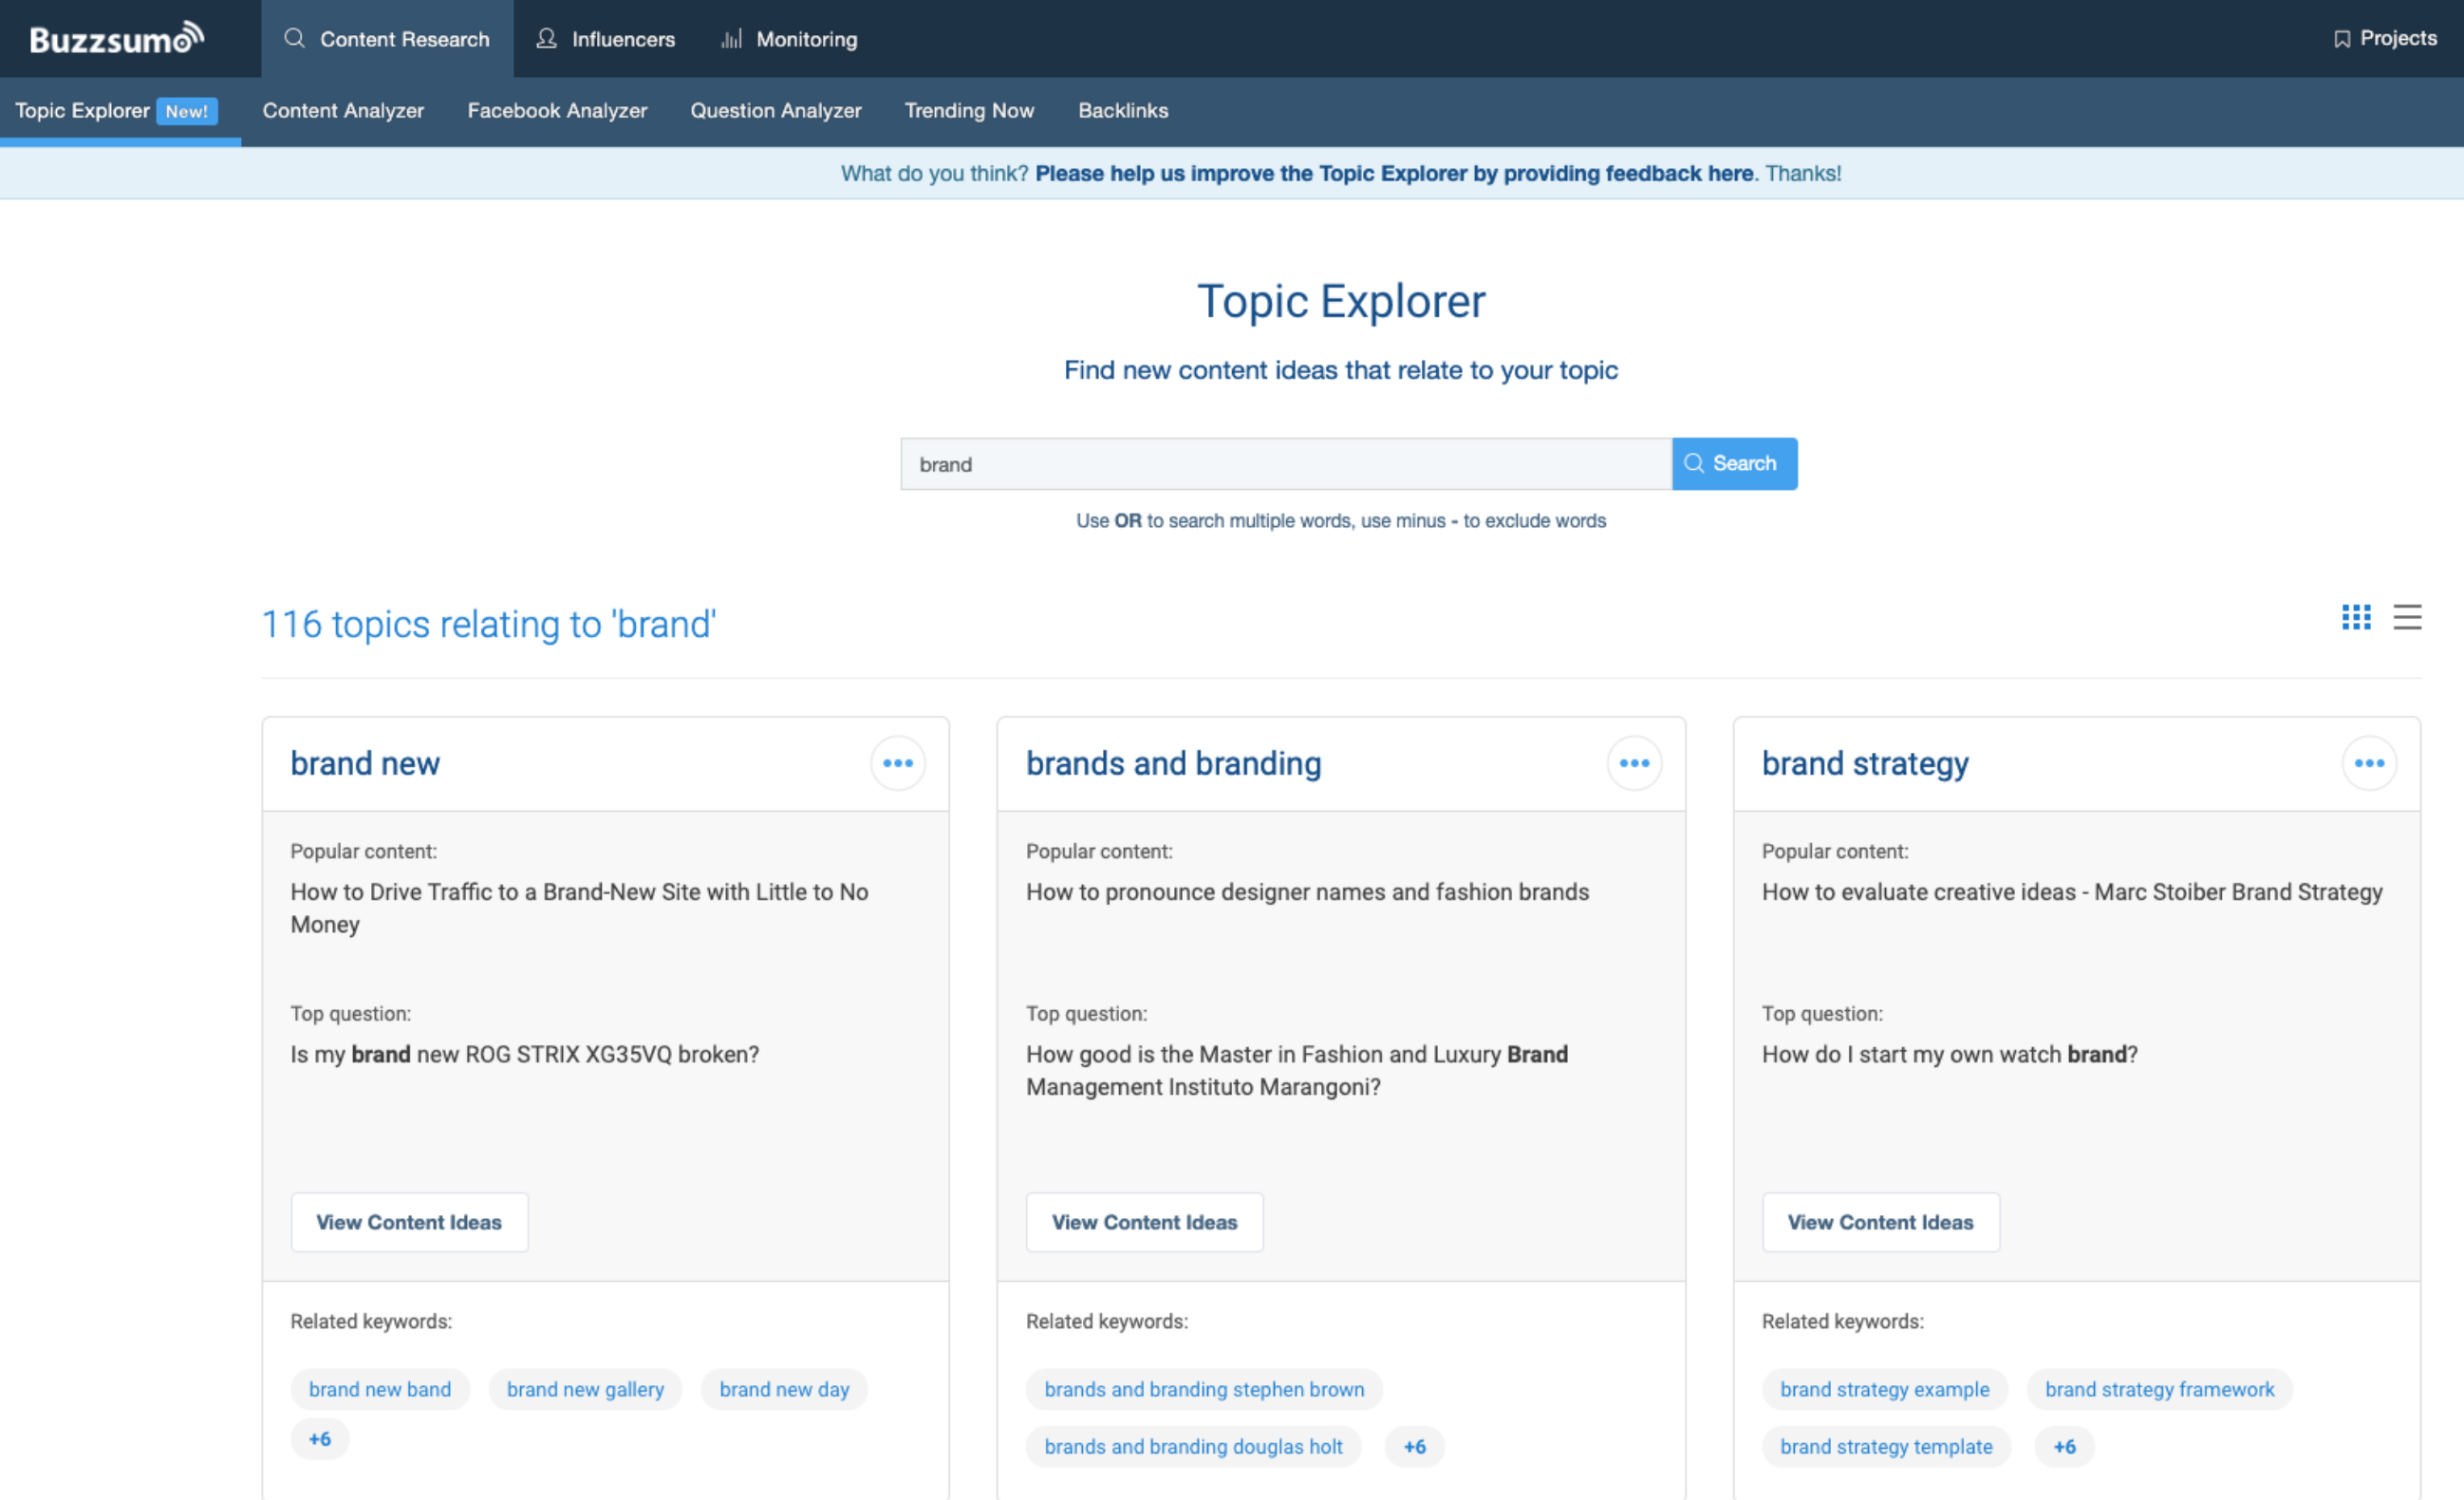2464x1500 pixels.
Task: Click question 'How do I start my own watch brand?'
Action: (1949, 1054)
